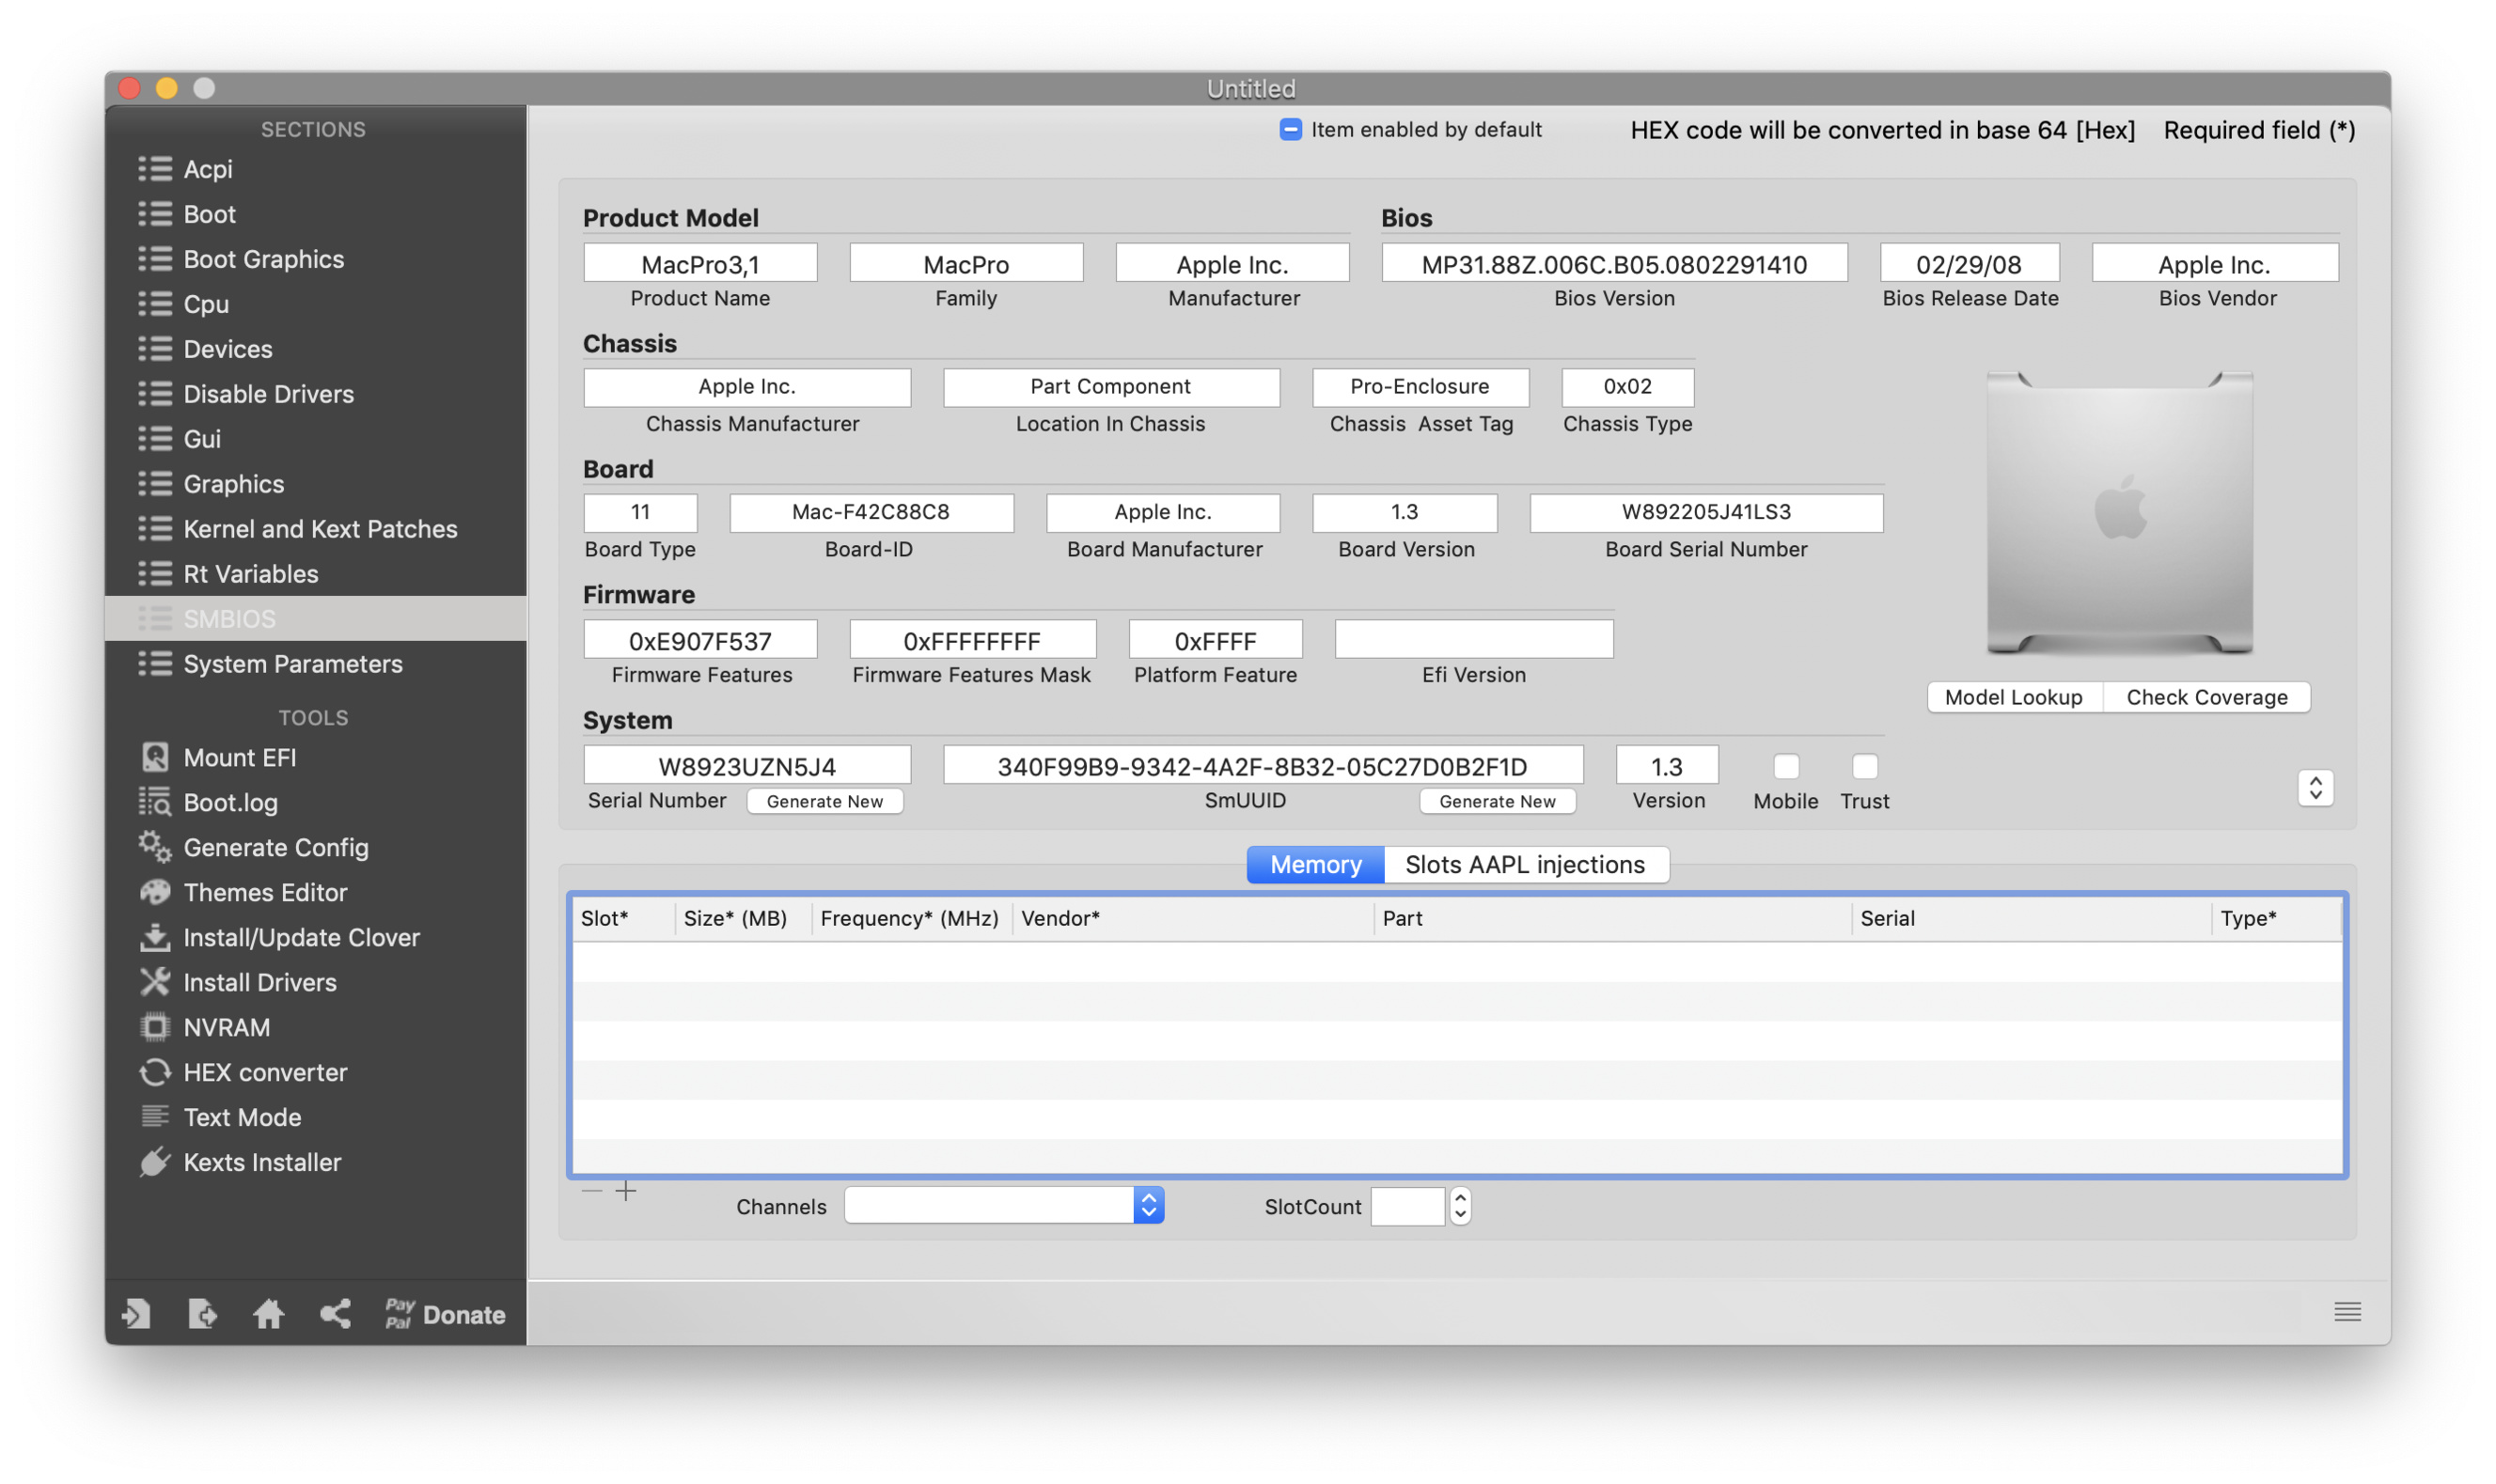The width and height of the screenshot is (2496, 1484).
Task: Open the Mount EFI tool icon
Action: [154, 757]
